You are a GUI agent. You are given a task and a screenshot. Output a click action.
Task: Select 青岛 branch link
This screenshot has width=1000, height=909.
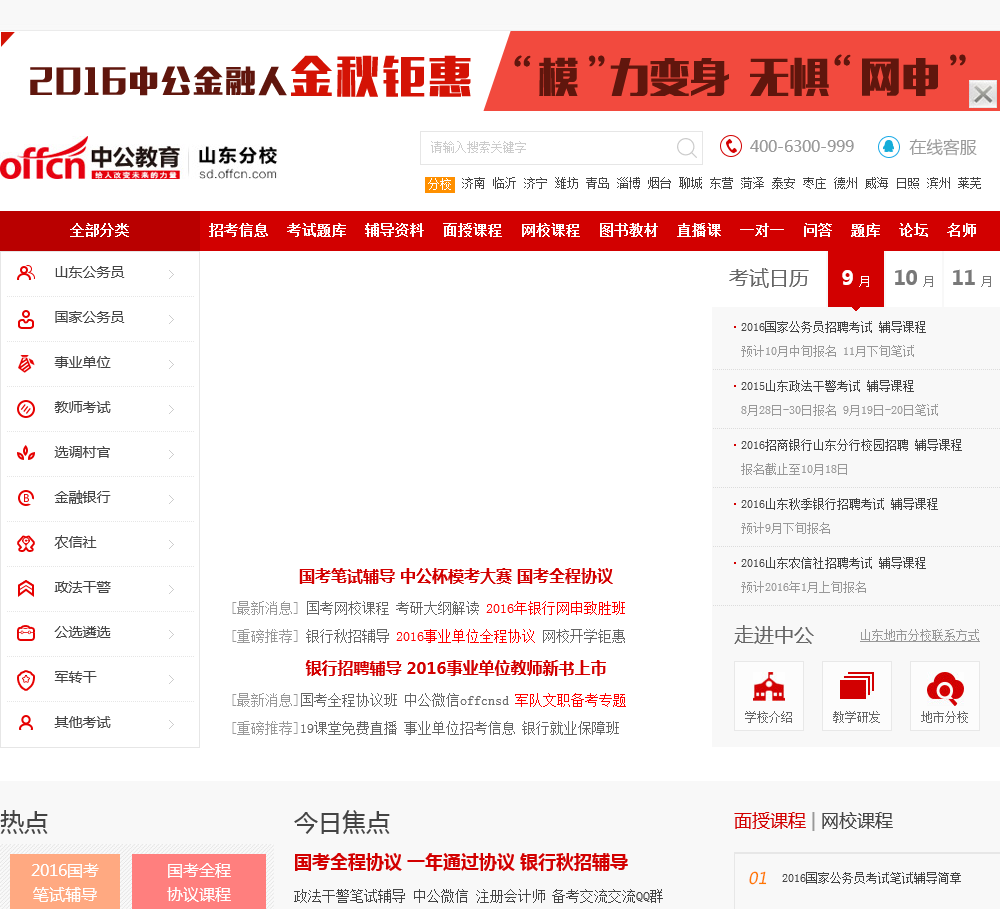[x=598, y=184]
